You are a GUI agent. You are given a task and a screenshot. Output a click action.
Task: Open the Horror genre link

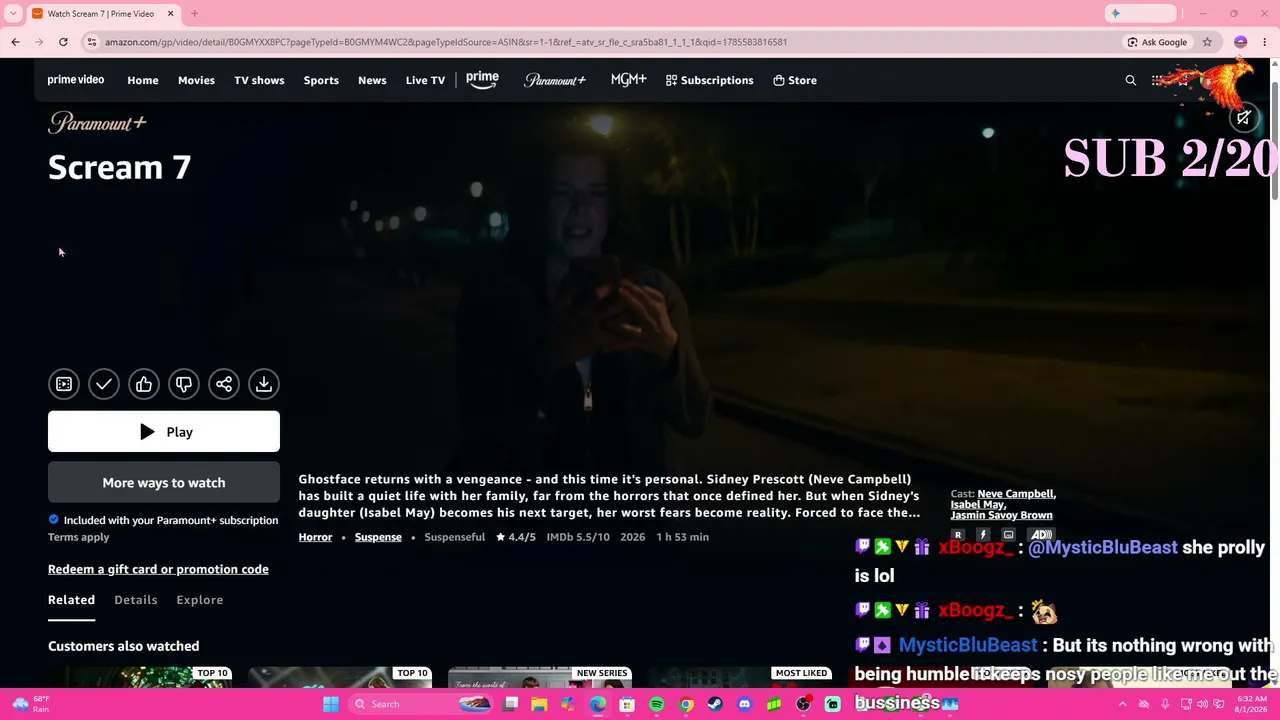click(x=315, y=537)
